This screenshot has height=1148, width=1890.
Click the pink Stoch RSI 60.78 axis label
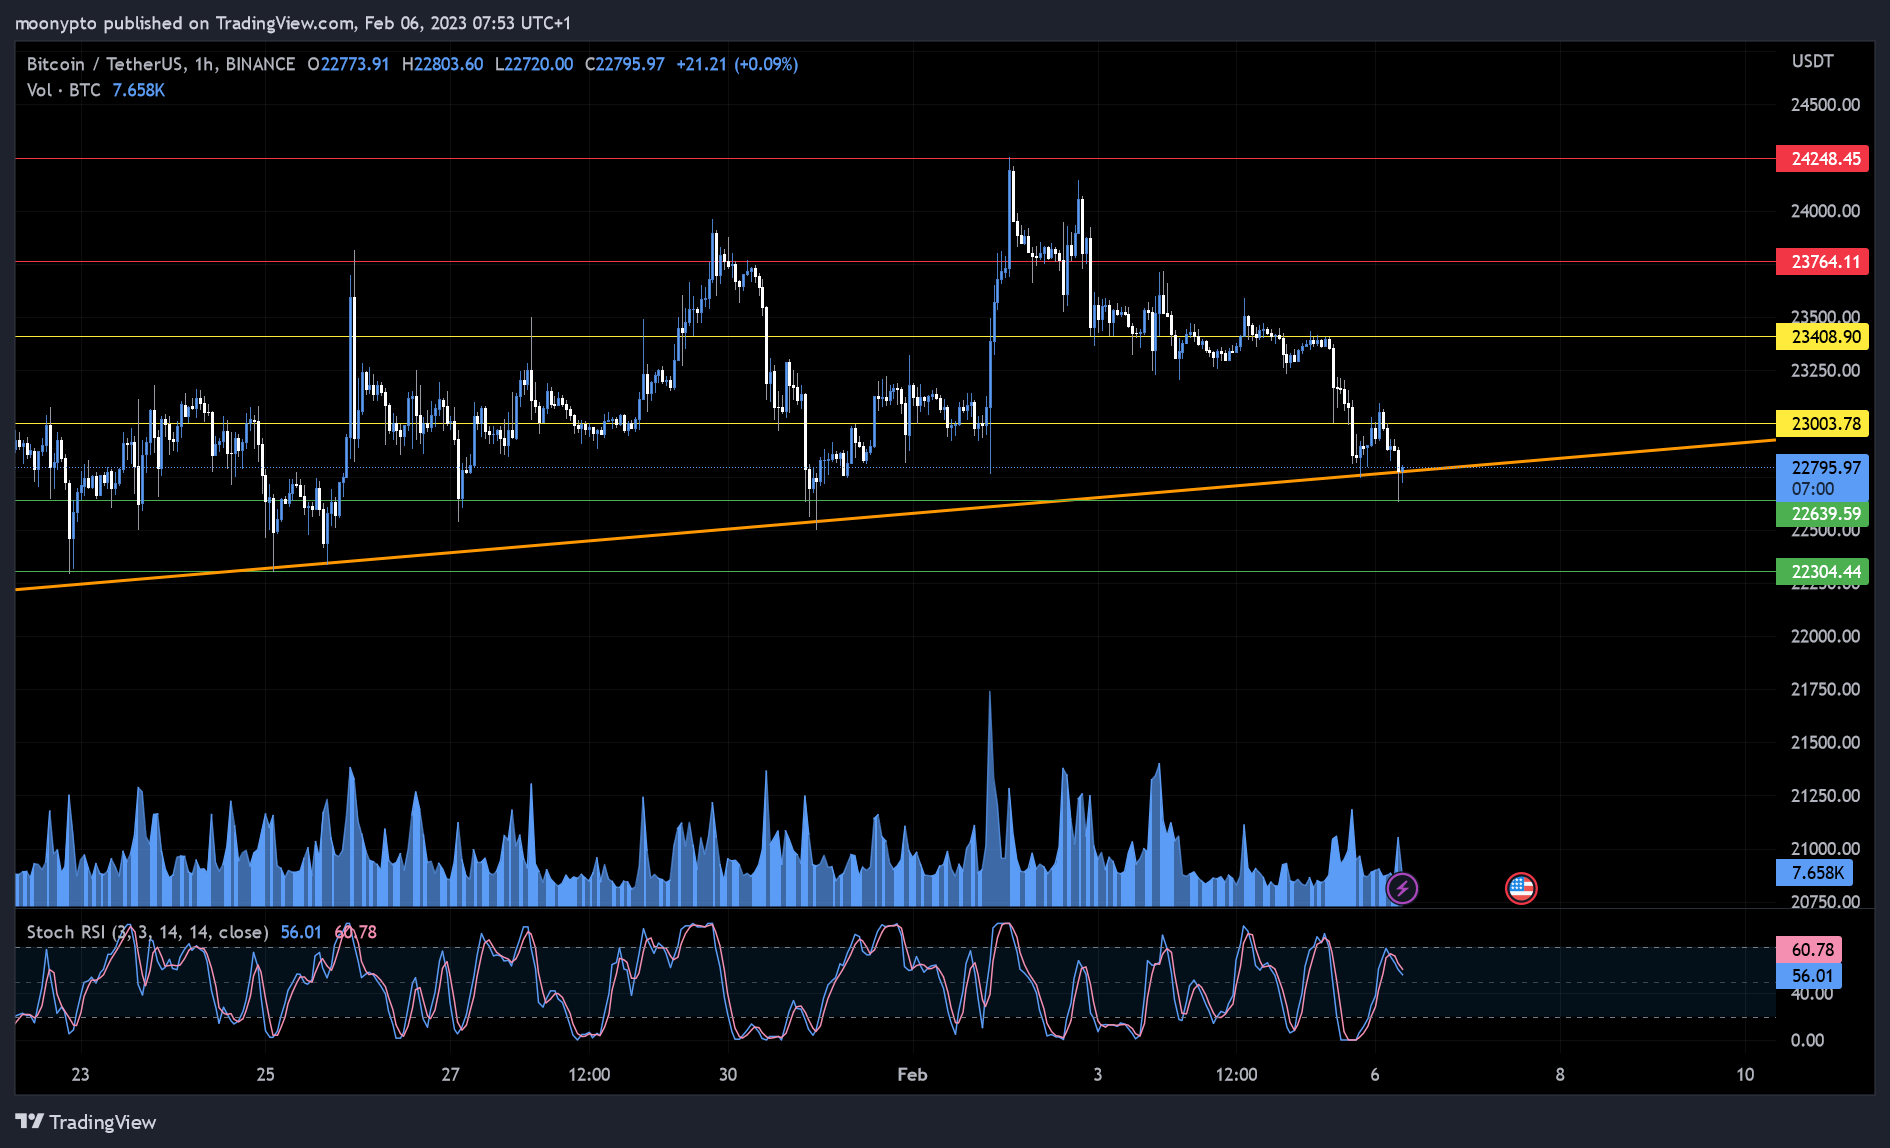pos(1809,950)
